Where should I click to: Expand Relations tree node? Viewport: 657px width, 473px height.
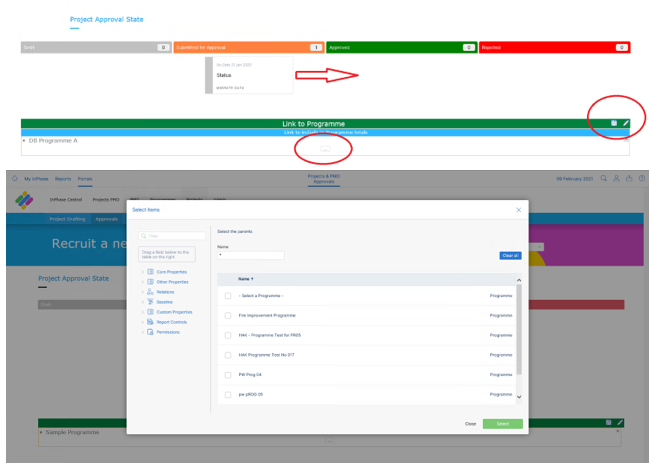[x=142, y=292]
